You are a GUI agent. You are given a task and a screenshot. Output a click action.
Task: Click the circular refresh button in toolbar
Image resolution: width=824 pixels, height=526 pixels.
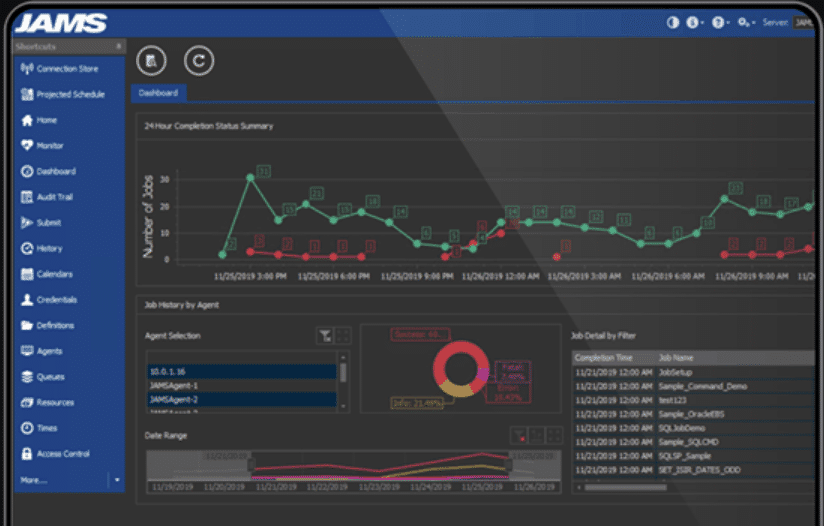[x=200, y=61]
